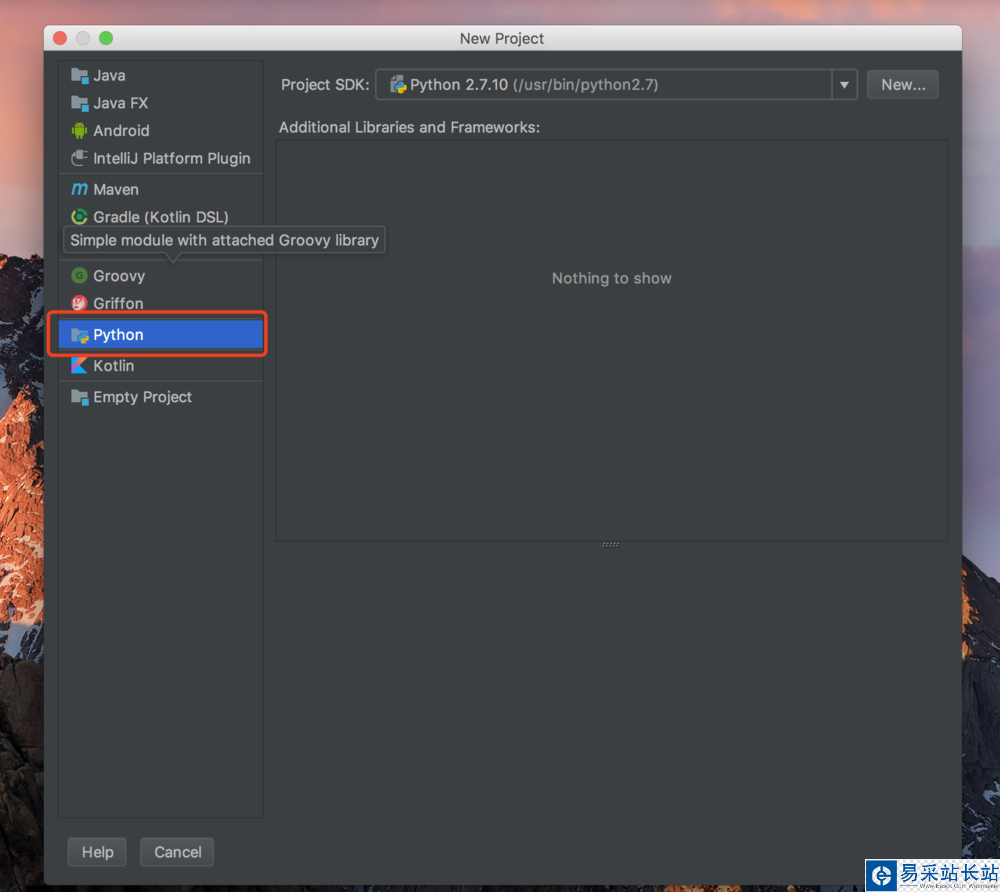Click the Gradle (Kotlin DSL) circular icon
1000x892 pixels.
click(79, 217)
